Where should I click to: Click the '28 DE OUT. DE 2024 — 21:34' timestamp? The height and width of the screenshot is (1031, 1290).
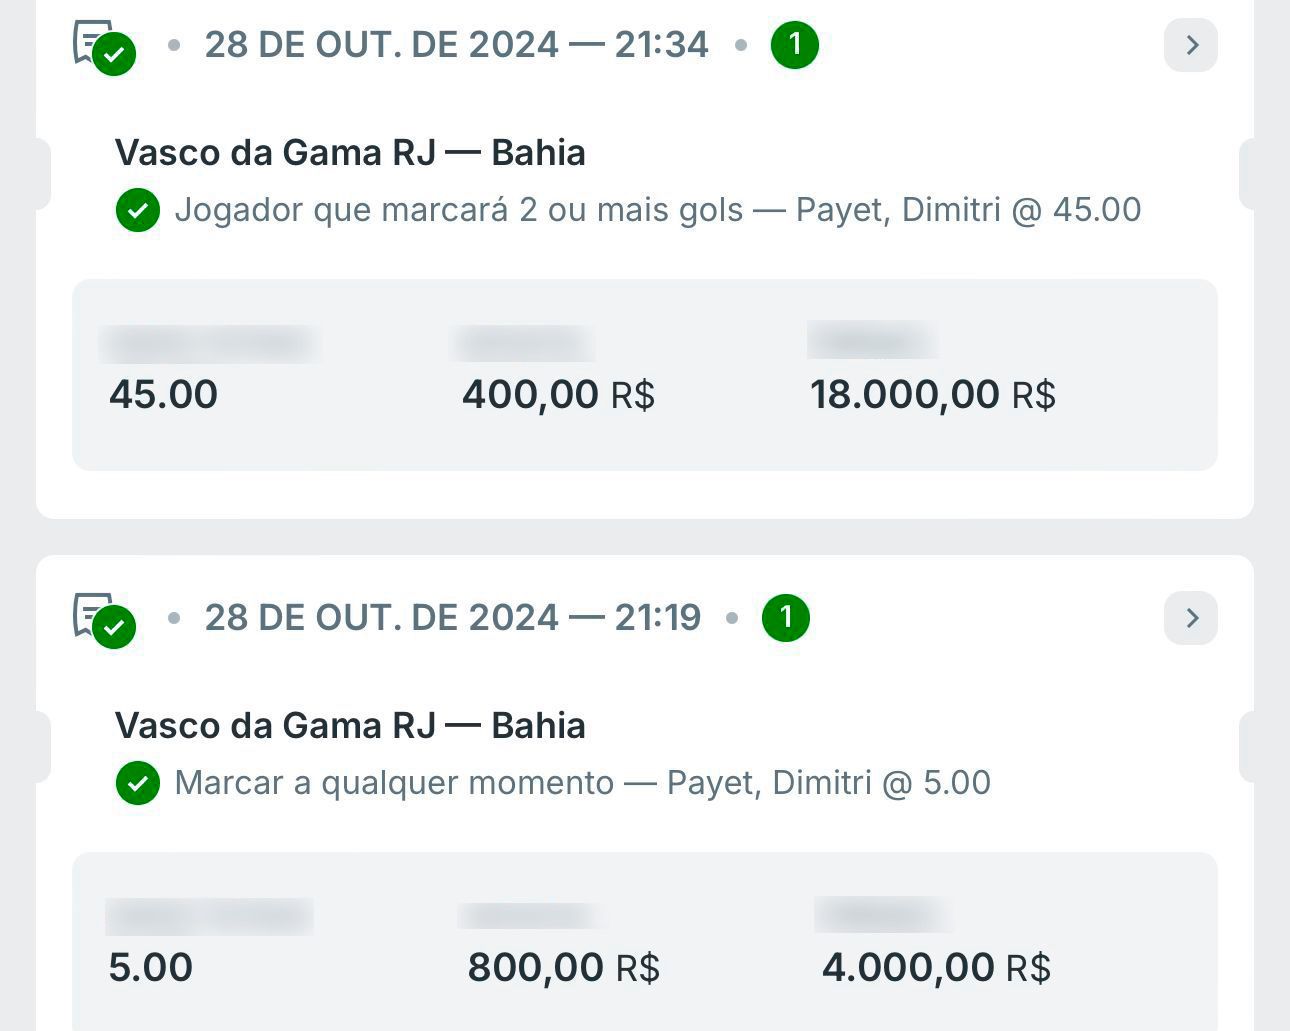tap(456, 45)
